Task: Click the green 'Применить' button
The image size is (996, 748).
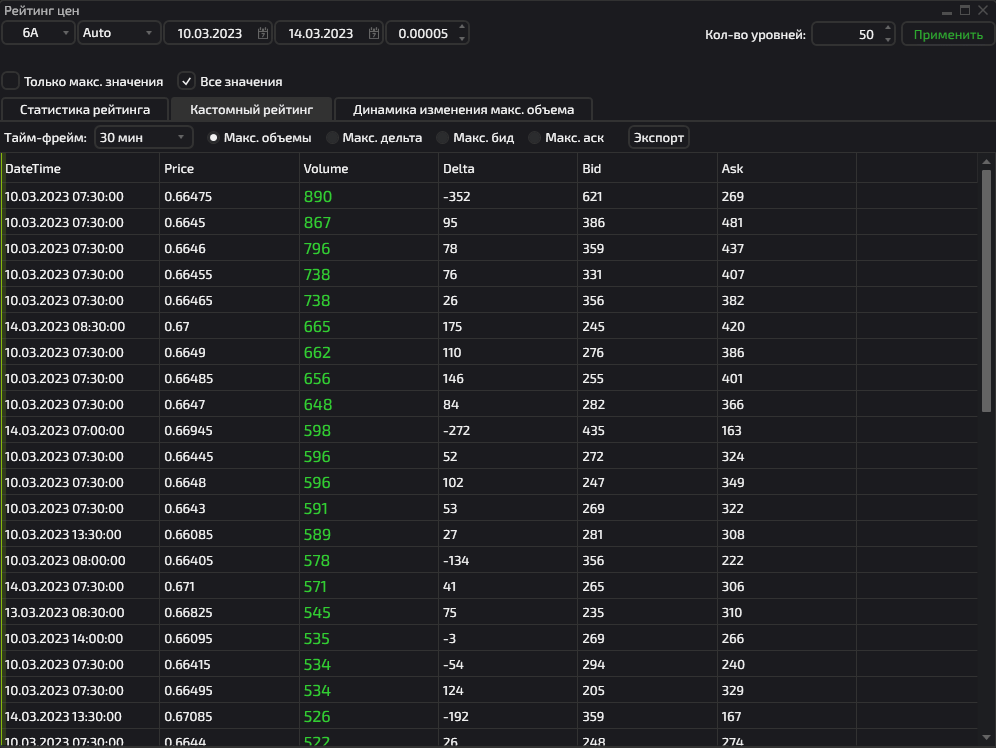Action: coord(948,34)
